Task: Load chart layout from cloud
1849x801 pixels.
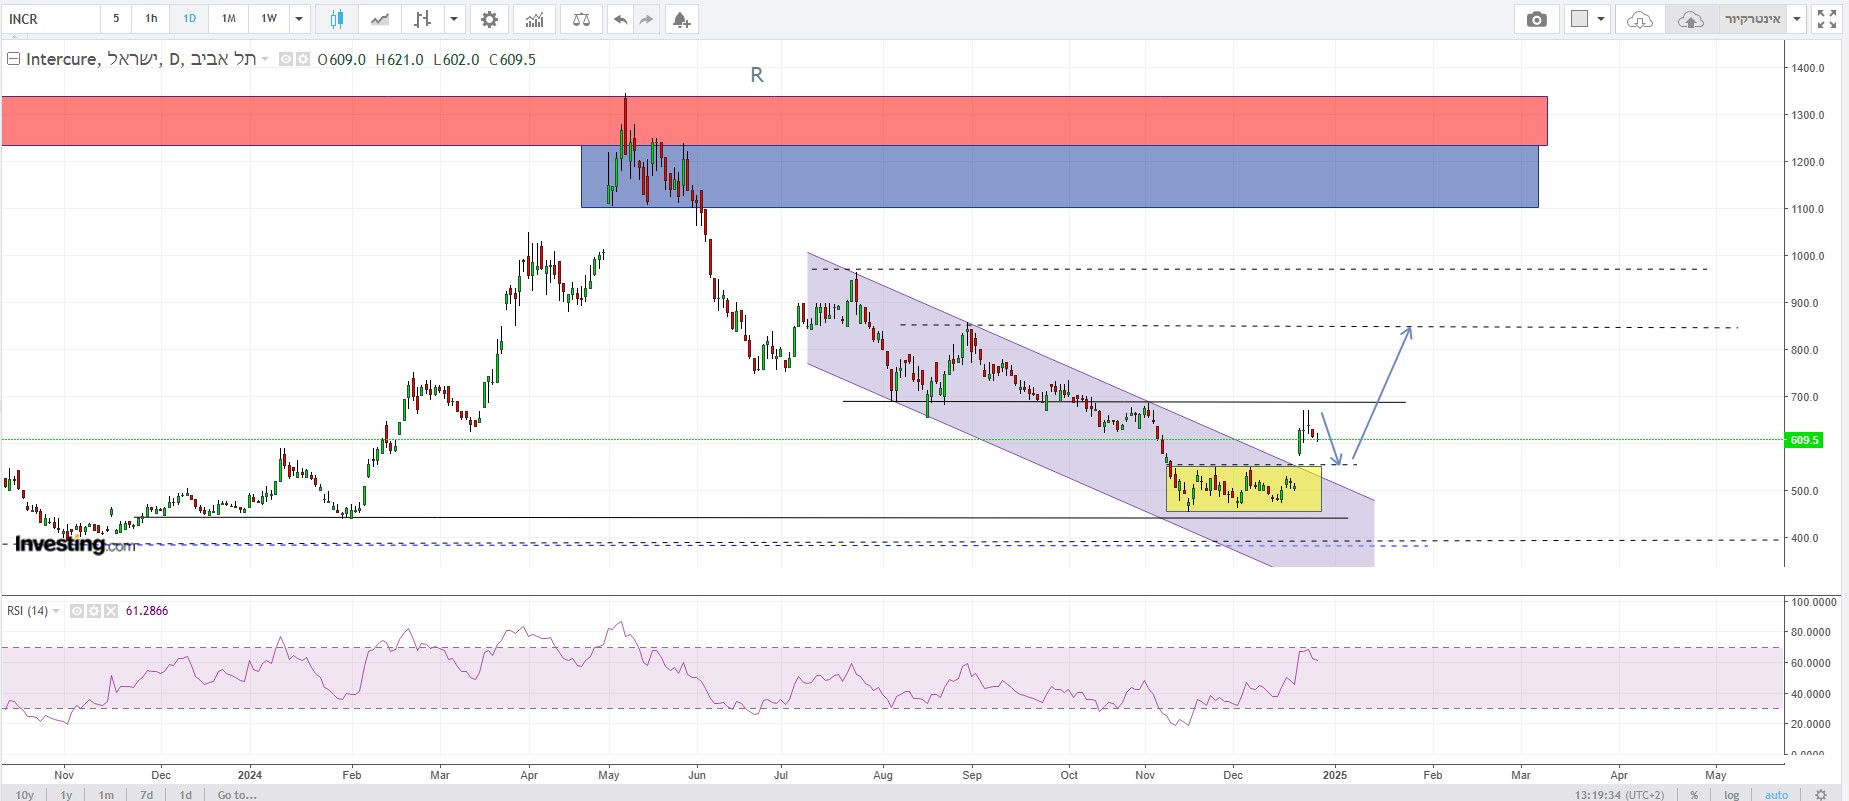Action: coord(1640,19)
